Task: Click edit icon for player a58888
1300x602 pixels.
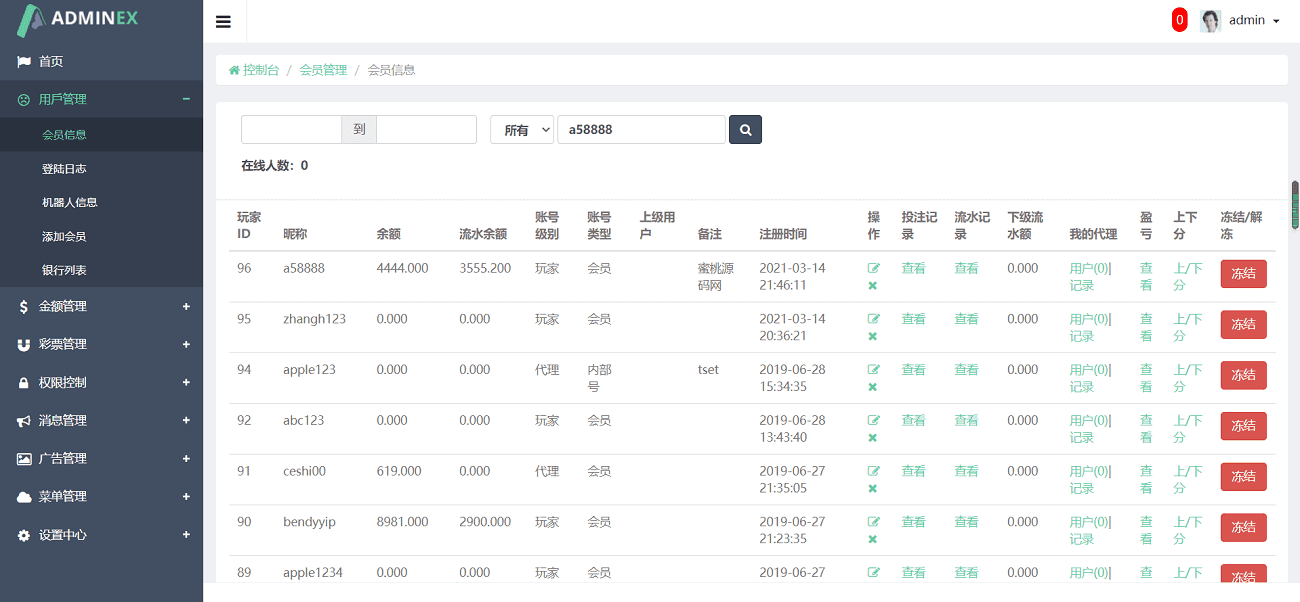Action: pyautogui.click(x=873, y=268)
